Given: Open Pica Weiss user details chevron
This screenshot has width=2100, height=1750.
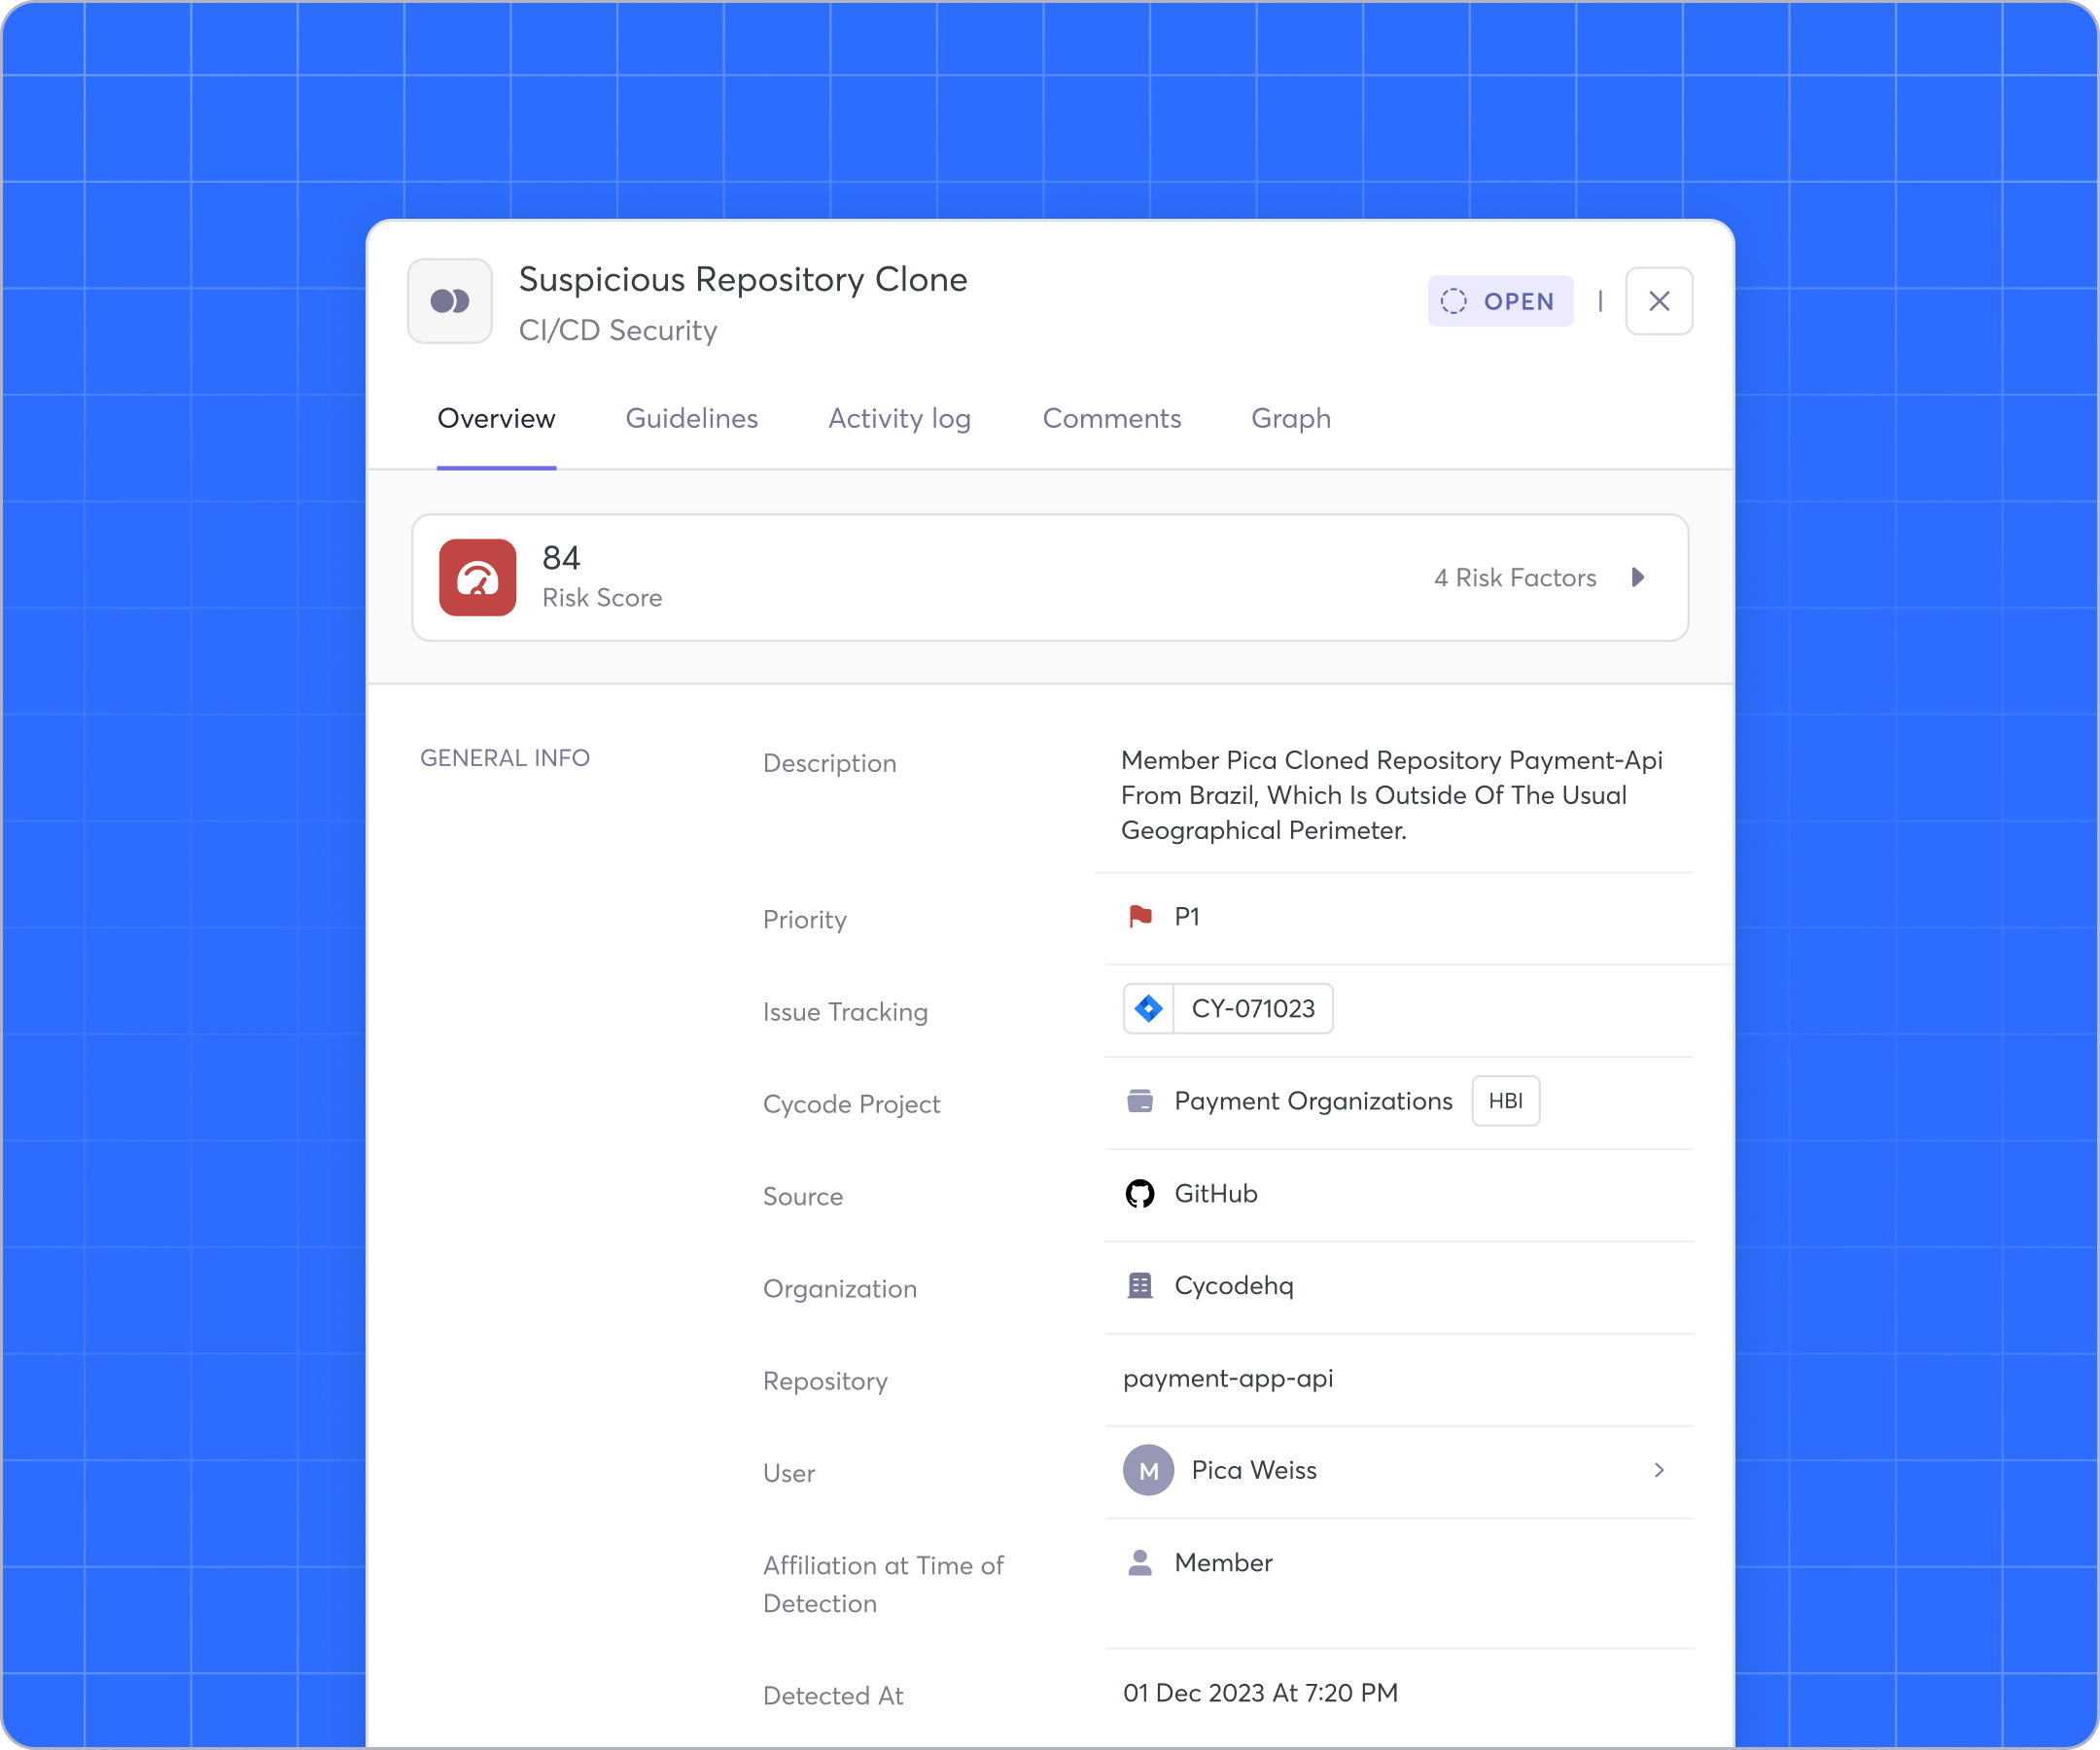Looking at the screenshot, I should pos(1659,1470).
